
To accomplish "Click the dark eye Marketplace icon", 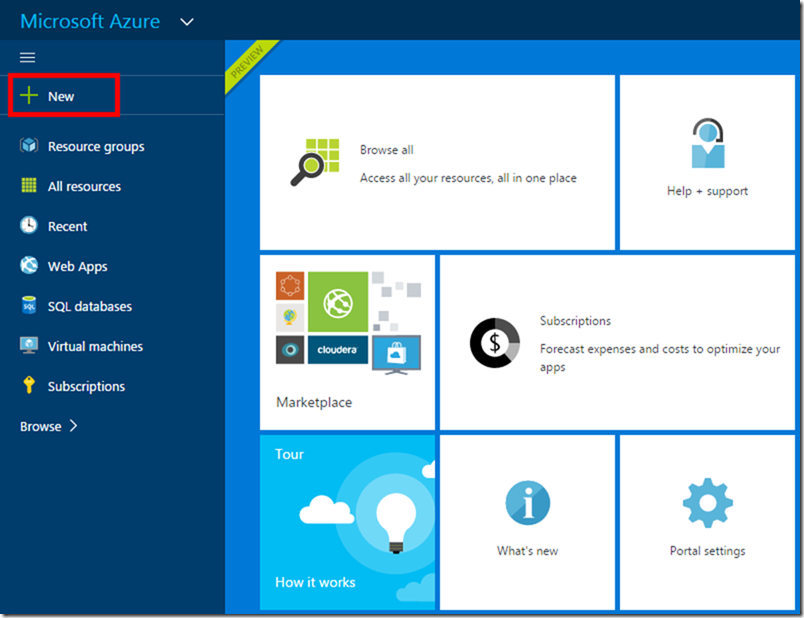I will click(x=290, y=350).
